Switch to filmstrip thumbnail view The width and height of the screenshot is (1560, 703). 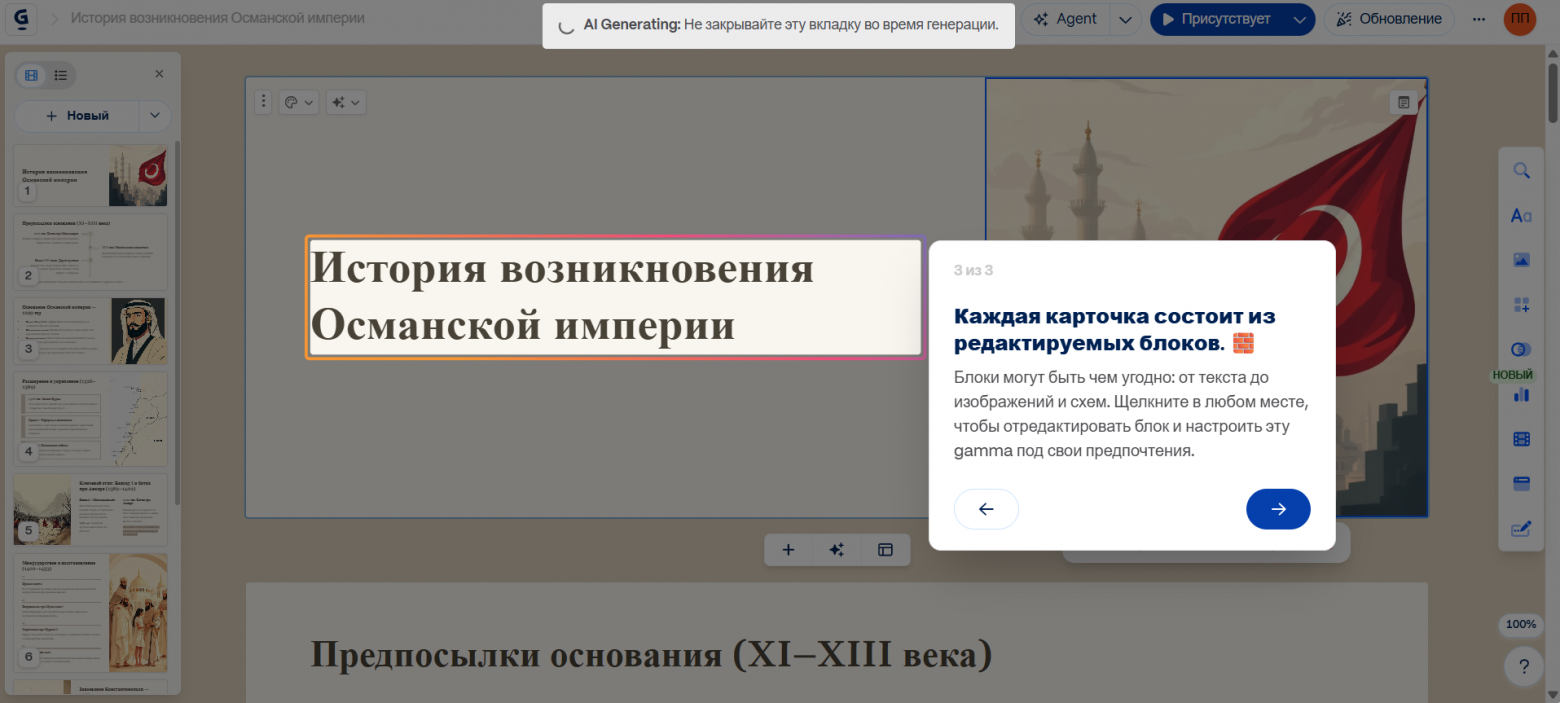pos(32,75)
